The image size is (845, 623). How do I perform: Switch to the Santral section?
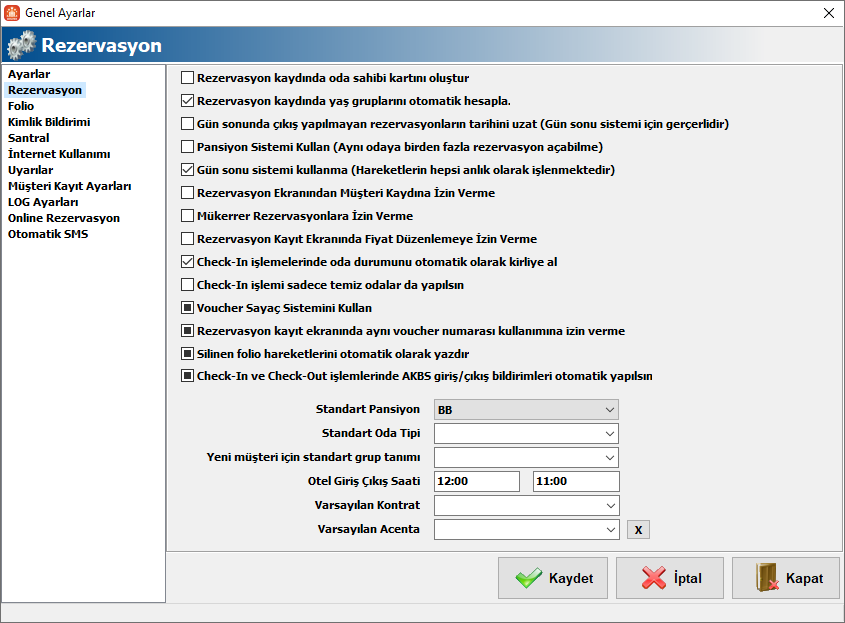[29, 138]
